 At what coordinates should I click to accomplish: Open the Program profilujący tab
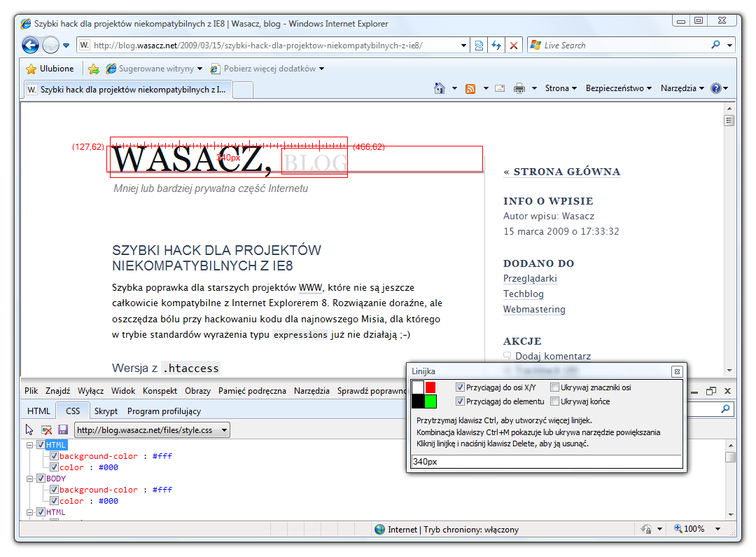pos(164,411)
